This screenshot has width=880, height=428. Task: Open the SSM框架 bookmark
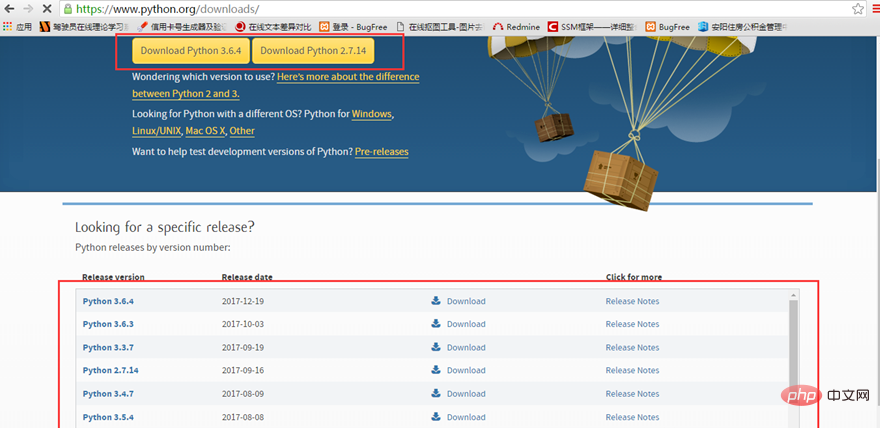click(x=592, y=26)
